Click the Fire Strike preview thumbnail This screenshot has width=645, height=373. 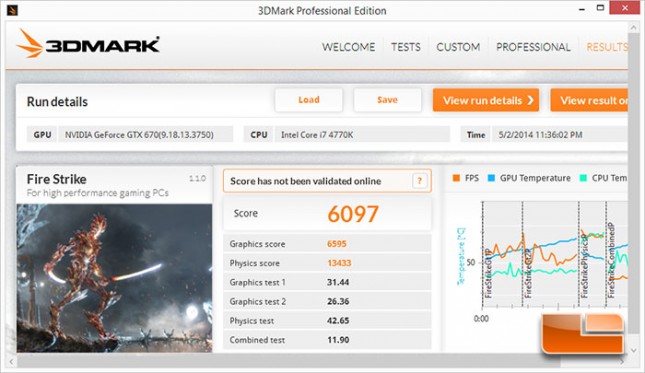[x=114, y=278]
